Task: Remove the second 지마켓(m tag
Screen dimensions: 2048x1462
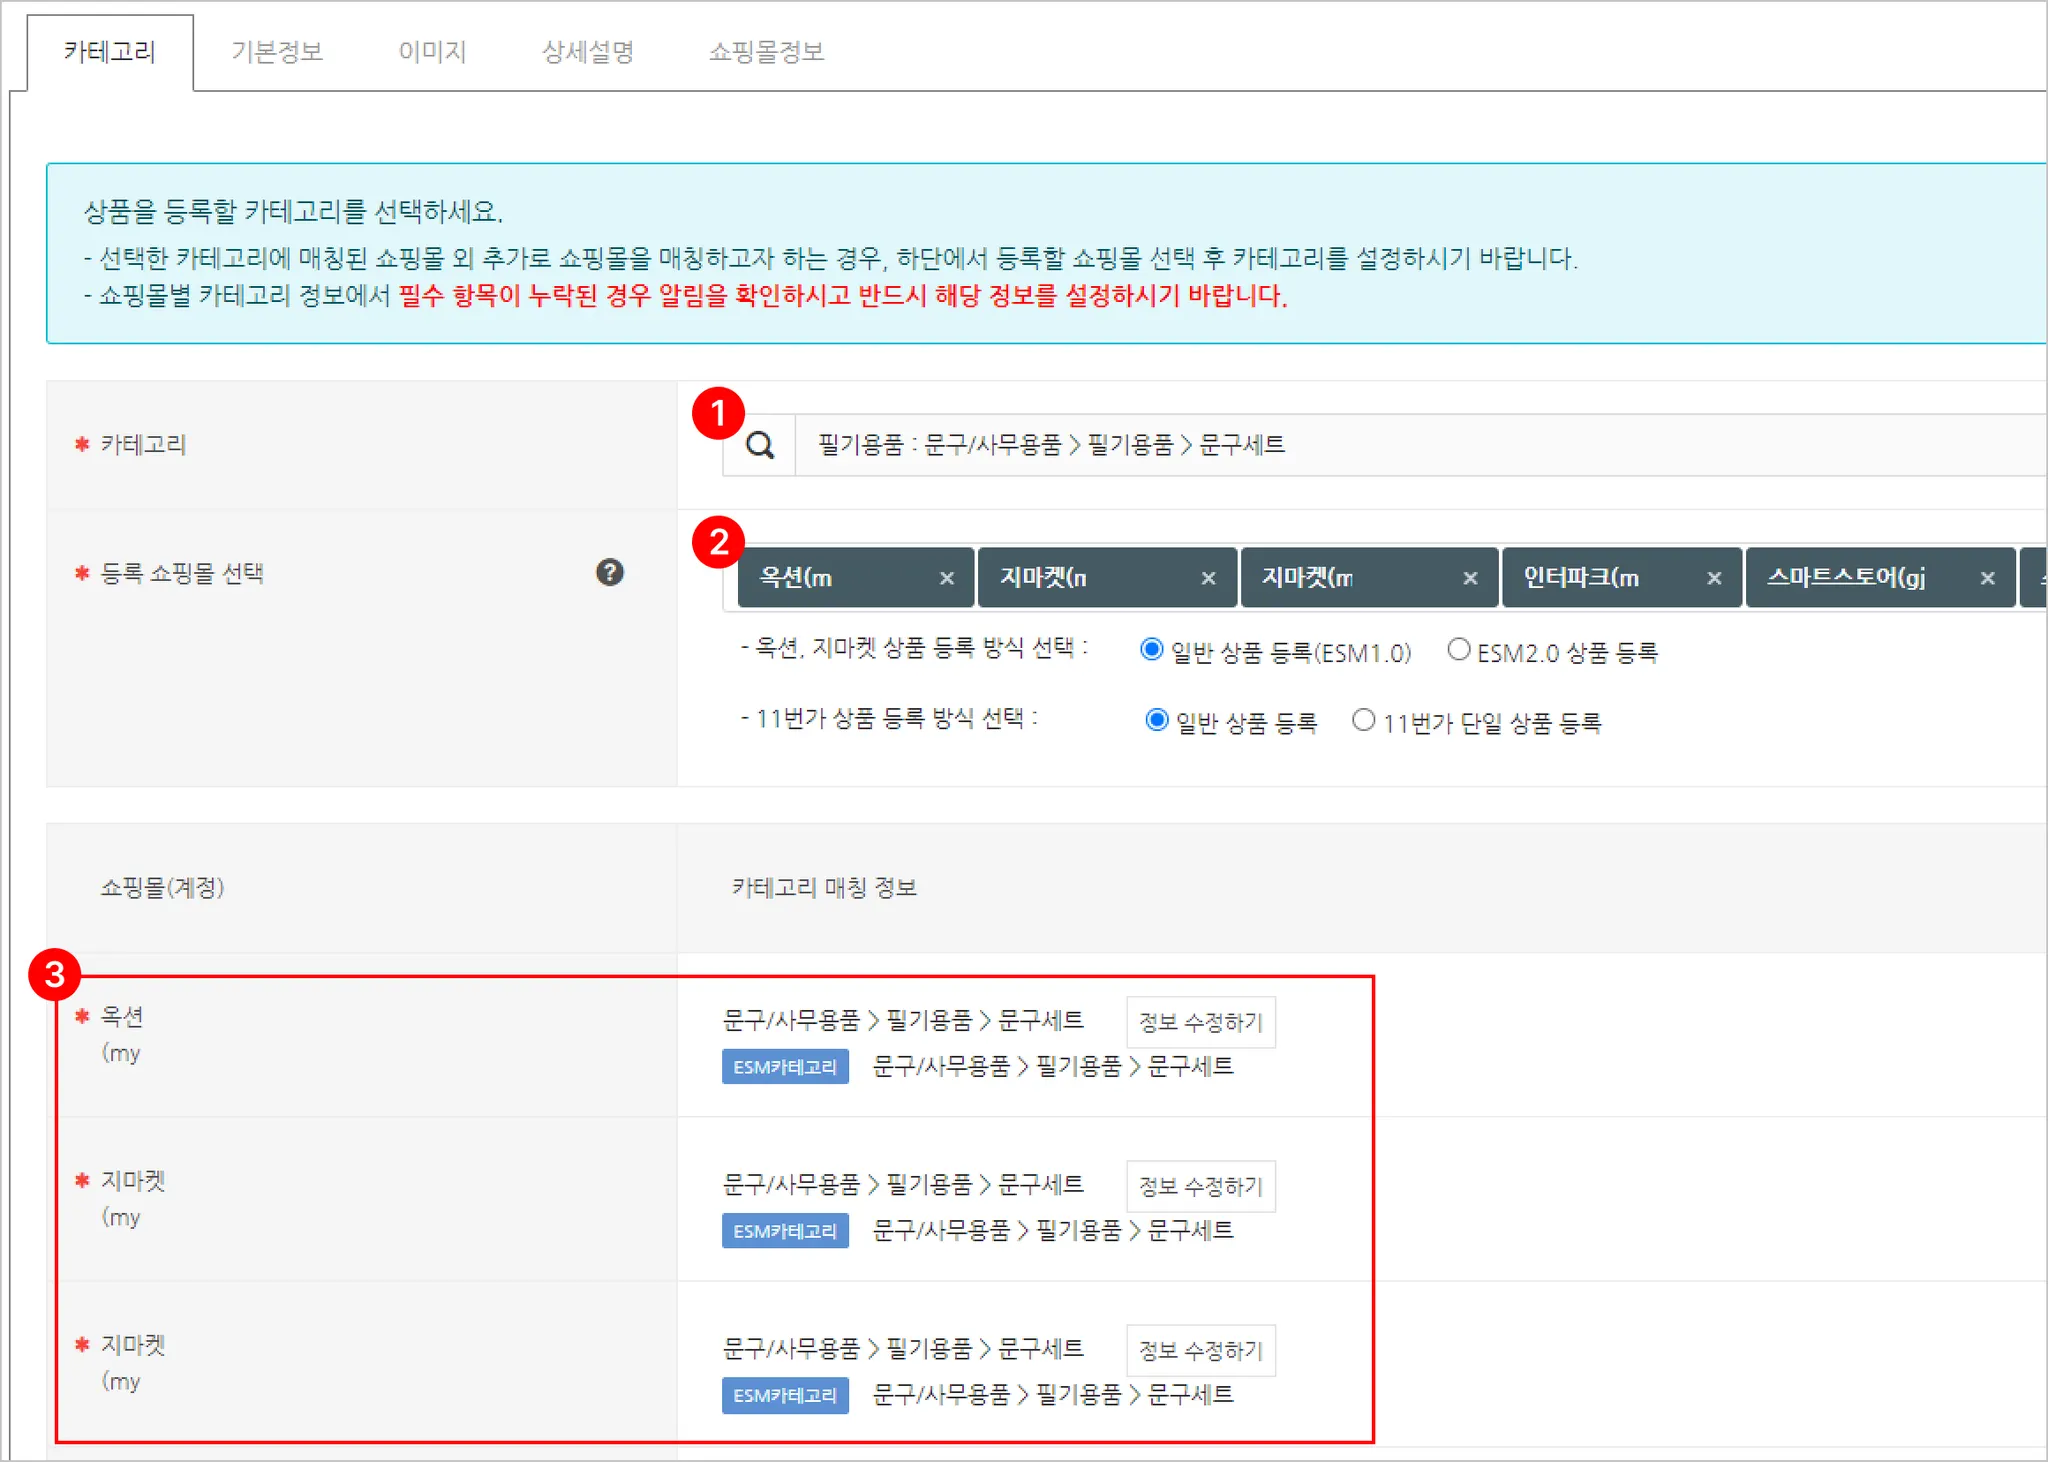Action: pyautogui.click(x=1470, y=578)
